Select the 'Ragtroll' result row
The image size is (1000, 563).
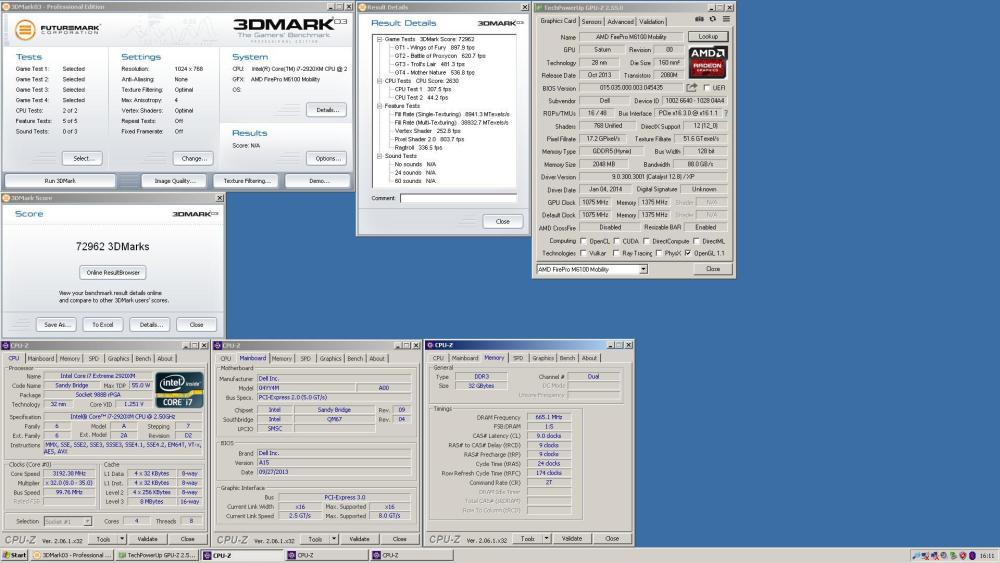[418, 147]
